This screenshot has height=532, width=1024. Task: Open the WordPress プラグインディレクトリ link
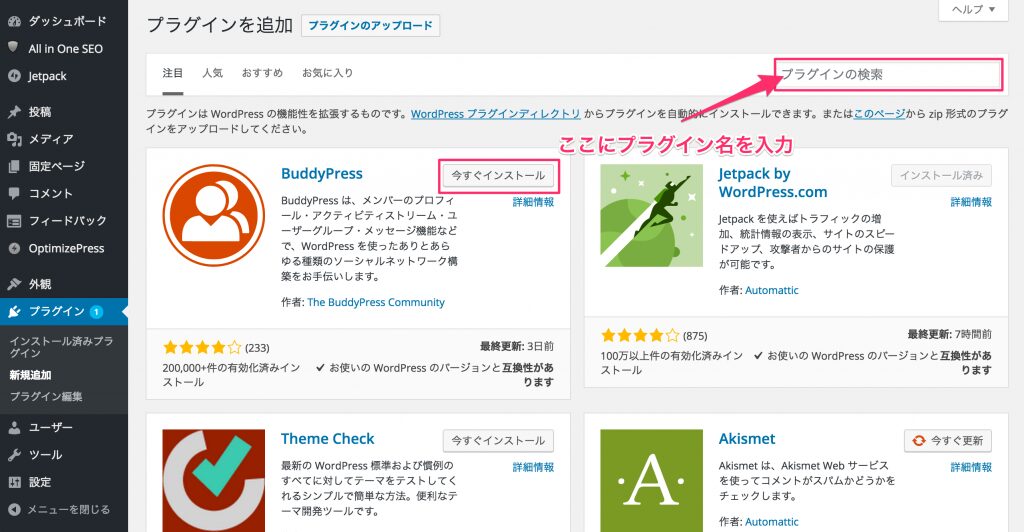pyautogui.click(x=495, y=114)
